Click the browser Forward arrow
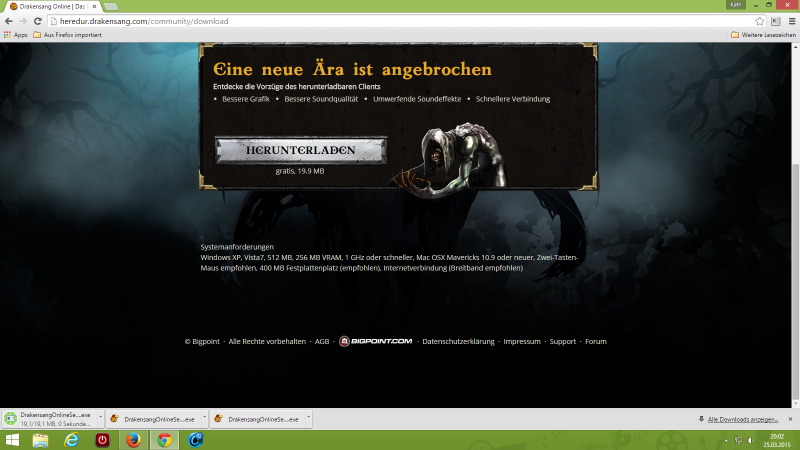Image resolution: width=800 pixels, height=450 pixels. pos(23,21)
